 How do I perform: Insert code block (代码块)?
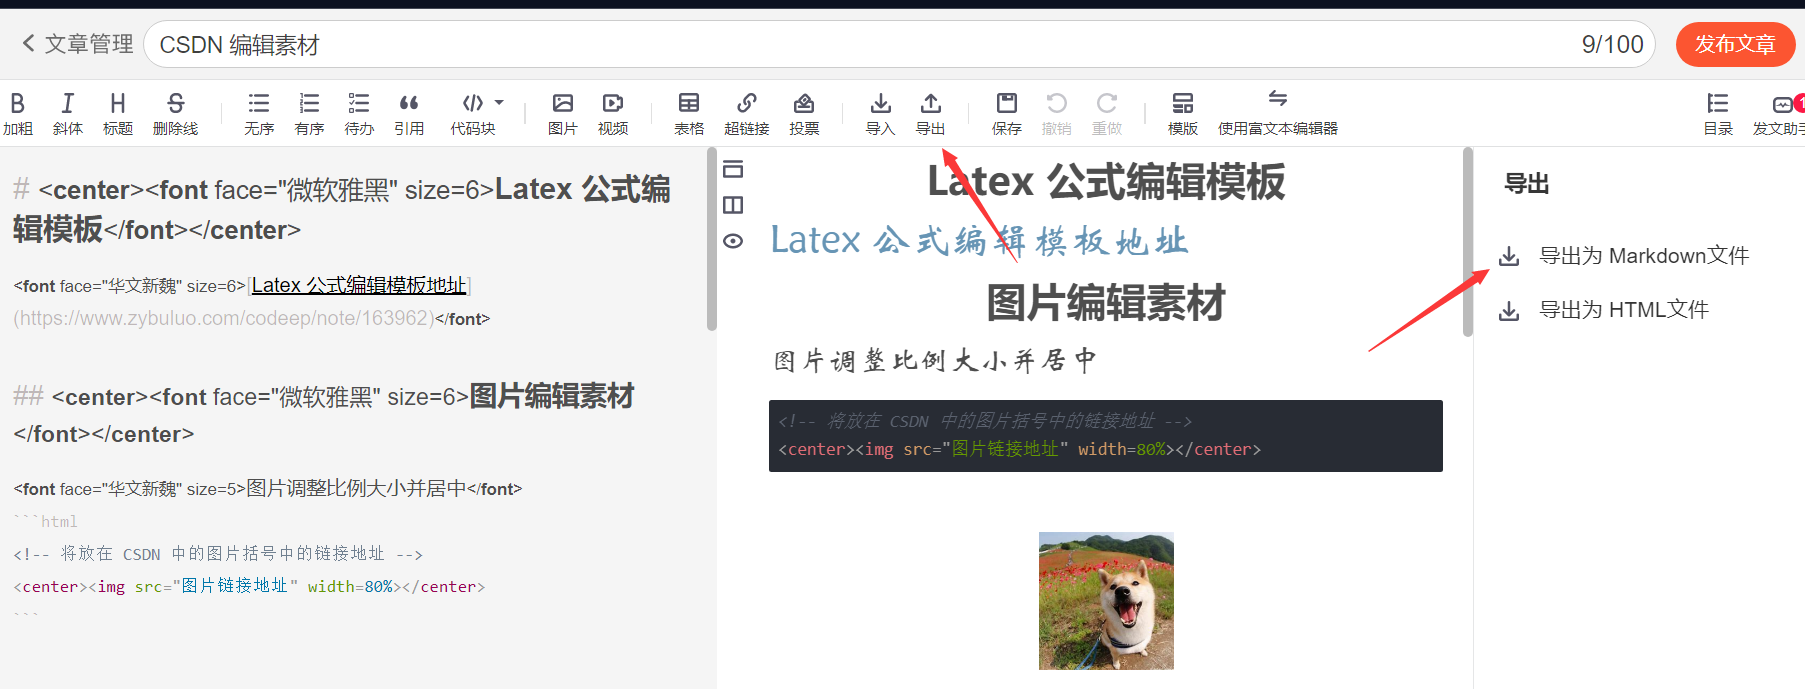tap(473, 113)
